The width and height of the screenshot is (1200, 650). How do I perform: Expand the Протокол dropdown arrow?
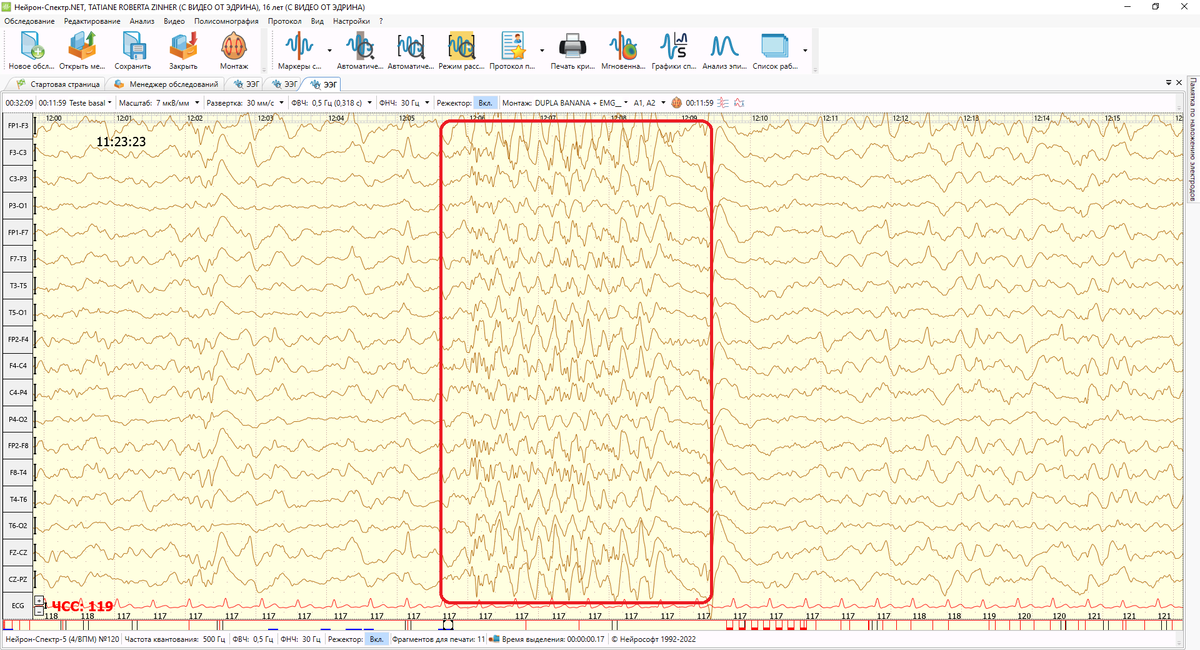(x=542, y=50)
